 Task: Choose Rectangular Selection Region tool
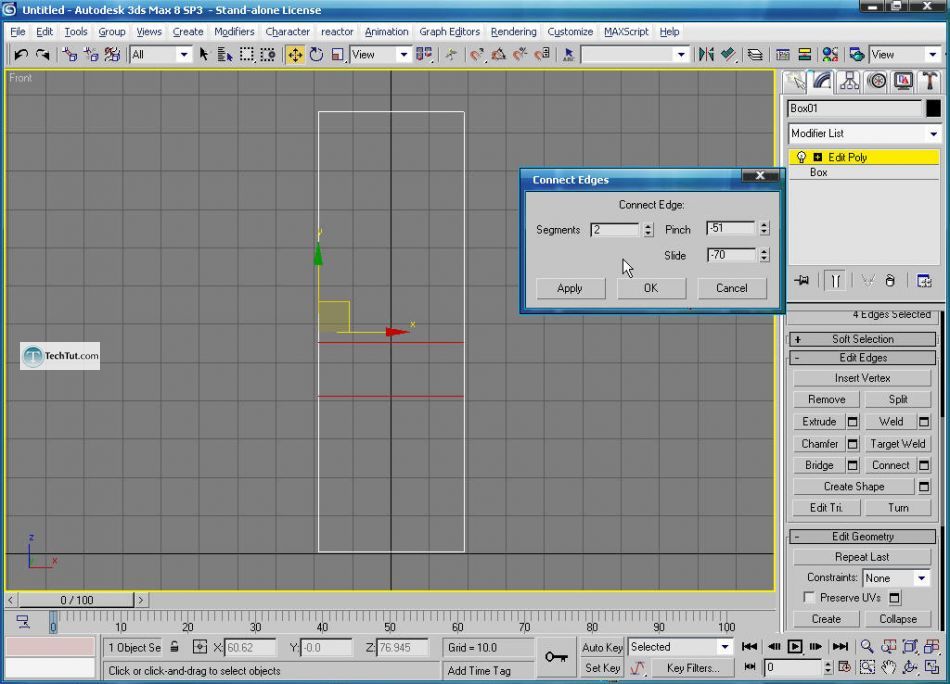[x=247, y=55]
